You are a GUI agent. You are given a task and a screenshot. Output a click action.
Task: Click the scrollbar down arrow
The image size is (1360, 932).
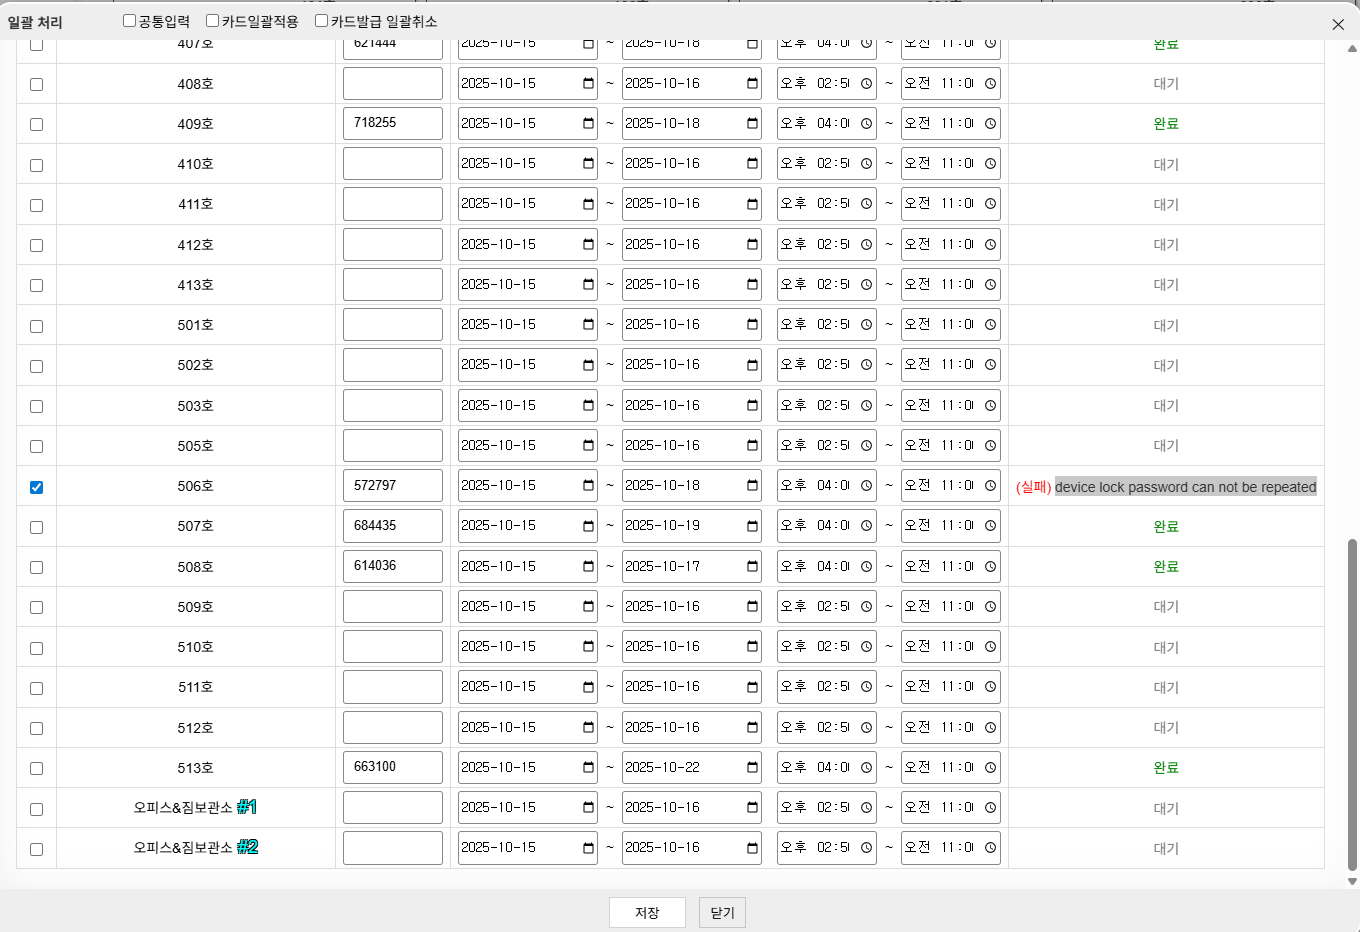point(1352,881)
